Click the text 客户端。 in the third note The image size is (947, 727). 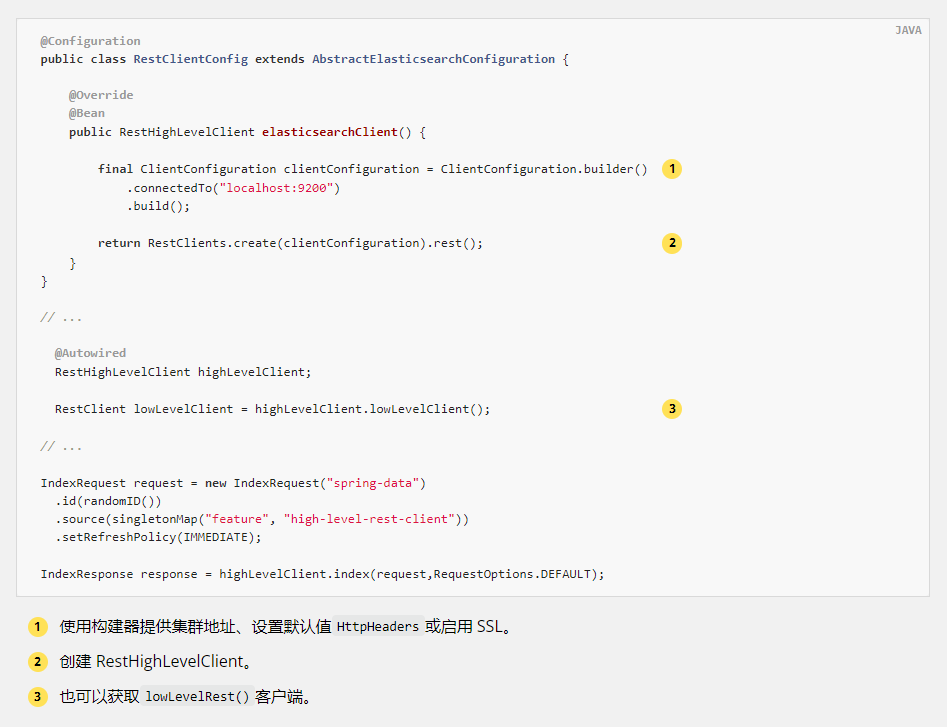pyautogui.click(x=284, y=697)
